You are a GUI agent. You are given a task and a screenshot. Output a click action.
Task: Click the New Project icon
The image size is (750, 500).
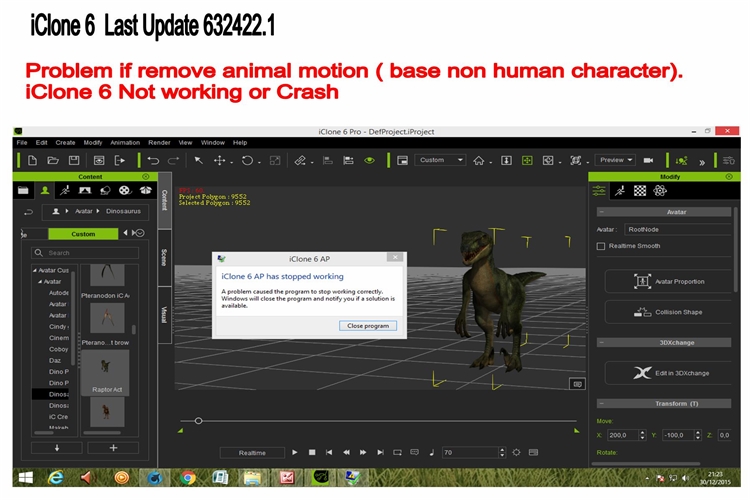pyautogui.click(x=32, y=160)
